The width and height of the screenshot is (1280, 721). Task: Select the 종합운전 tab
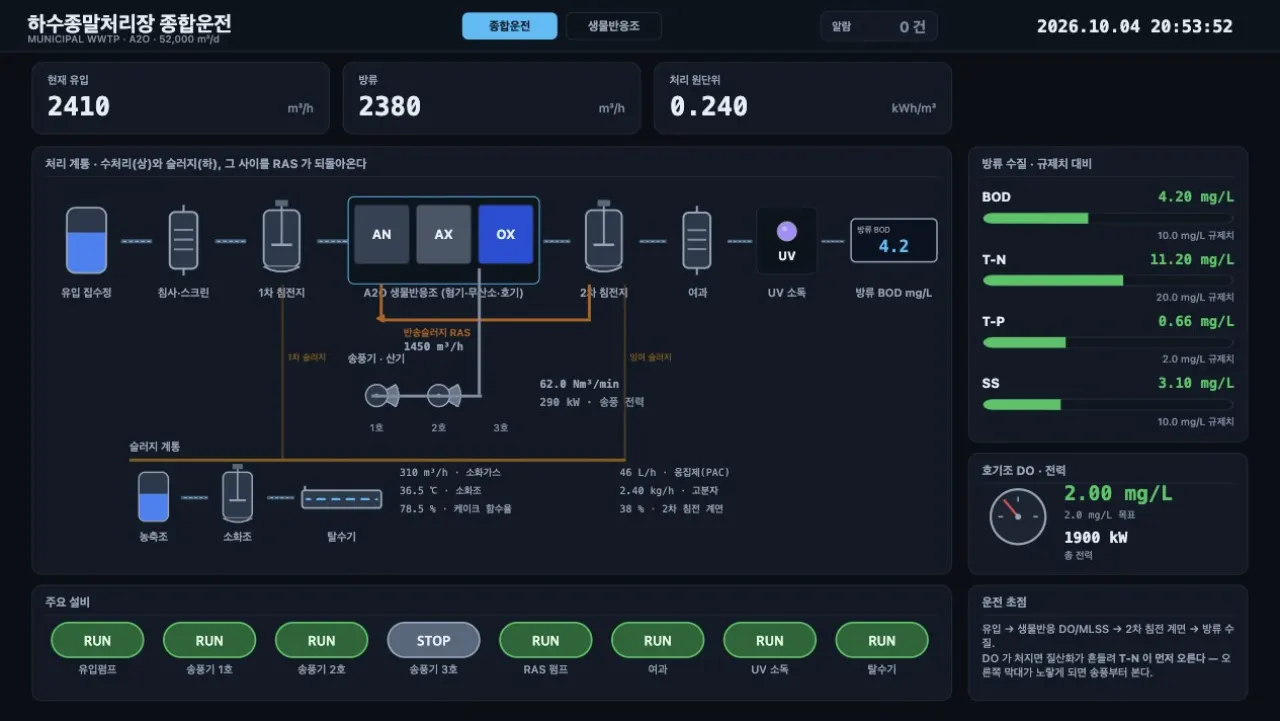[510, 26]
